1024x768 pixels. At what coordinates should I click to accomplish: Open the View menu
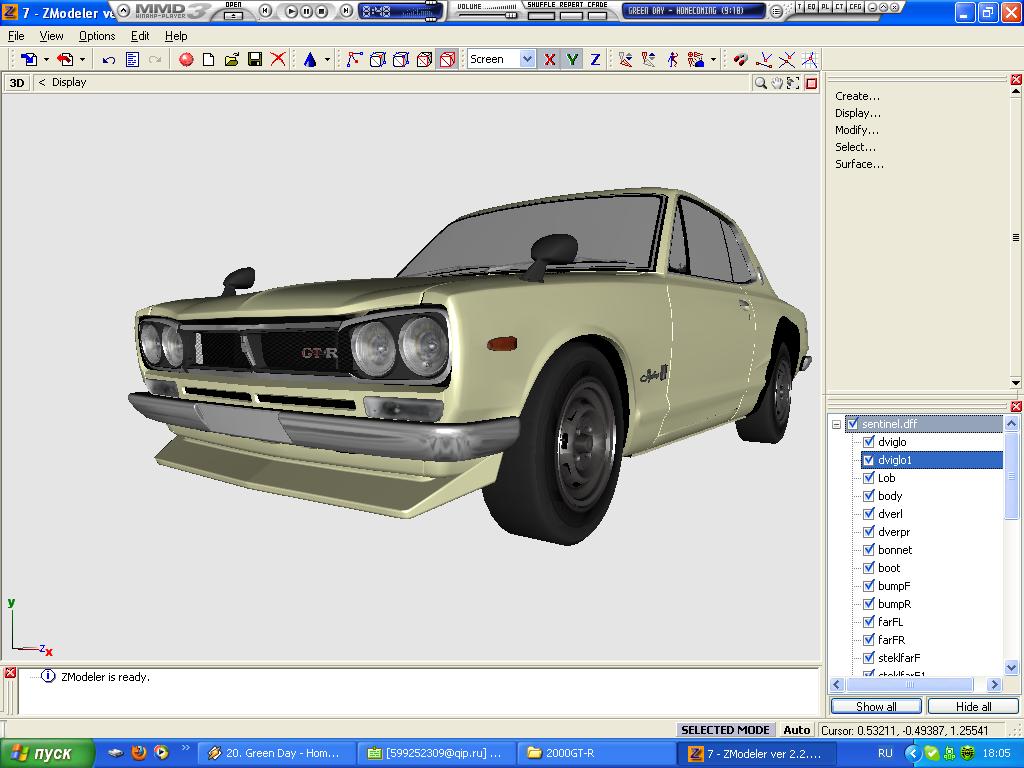pos(52,36)
